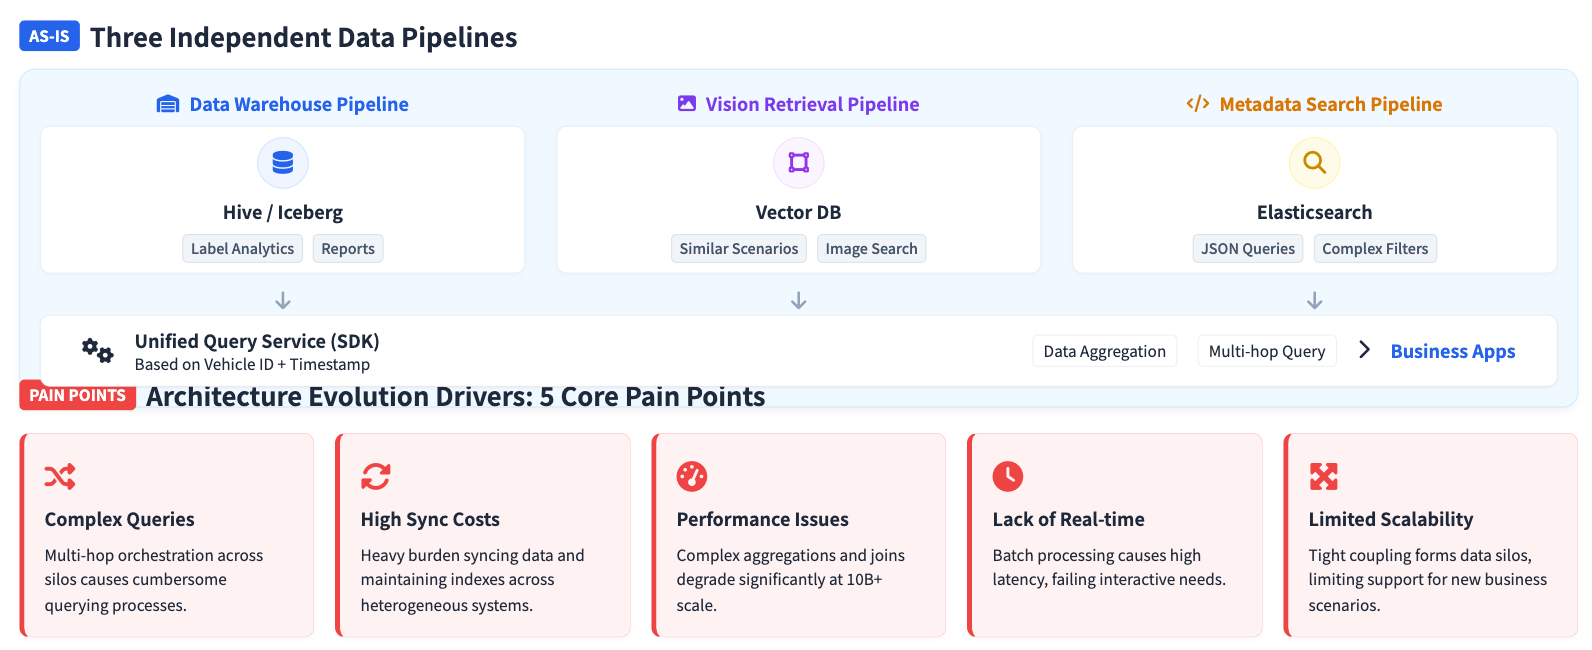The height and width of the screenshot is (650, 1592).
Task: Click the Complex Queries shuffle icon
Action: pyautogui.click(x=60, y=477)
